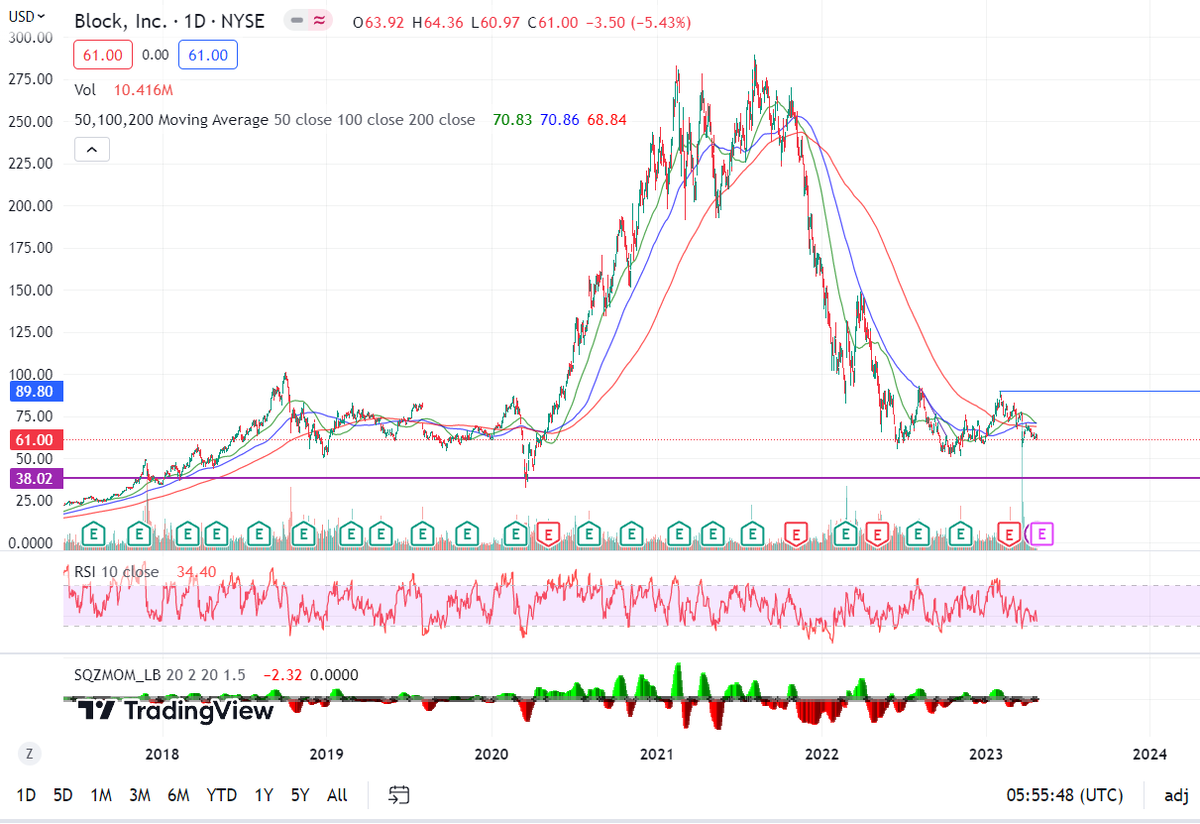Click the 05:55:48 (UTC) timezone clock
The width and height of the screenshot is (1200, 824).
click(x=1064, y=795)
